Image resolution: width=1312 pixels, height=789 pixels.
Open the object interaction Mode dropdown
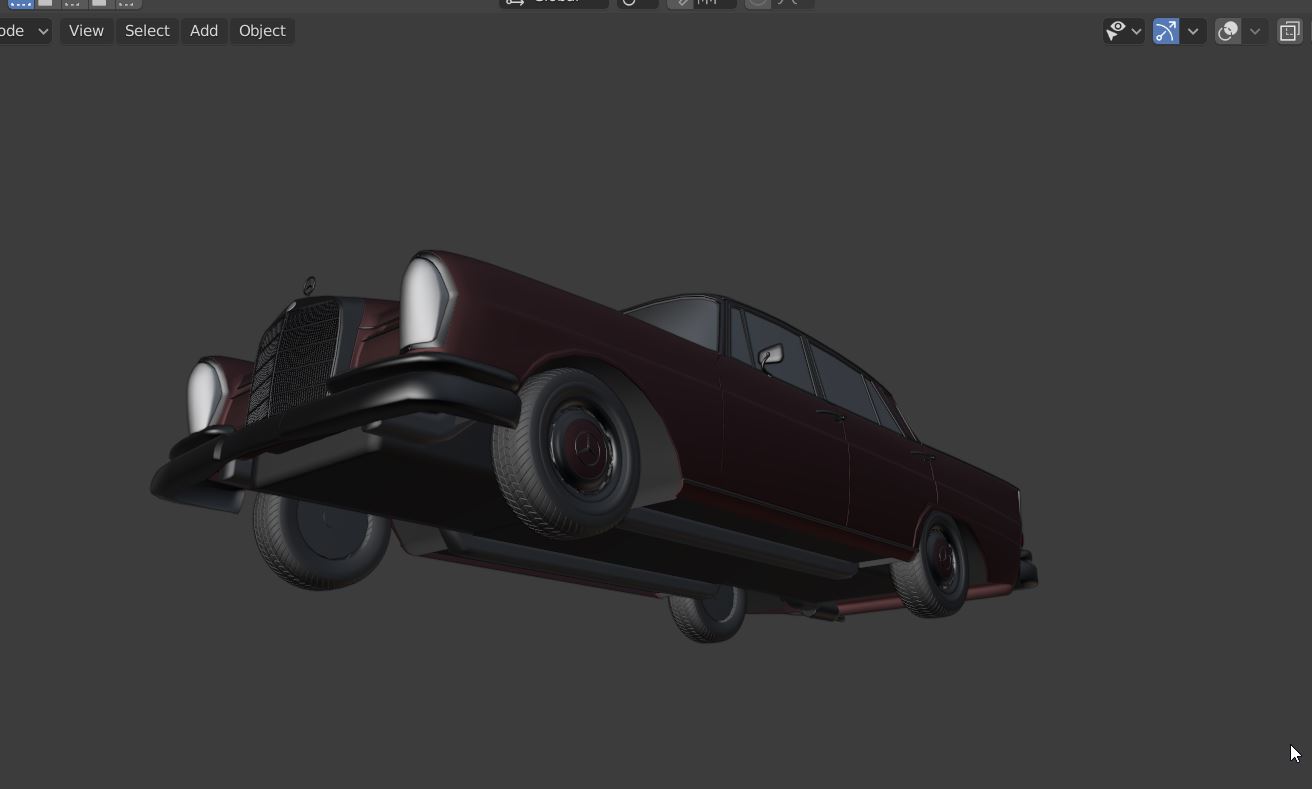coord(24,31)
